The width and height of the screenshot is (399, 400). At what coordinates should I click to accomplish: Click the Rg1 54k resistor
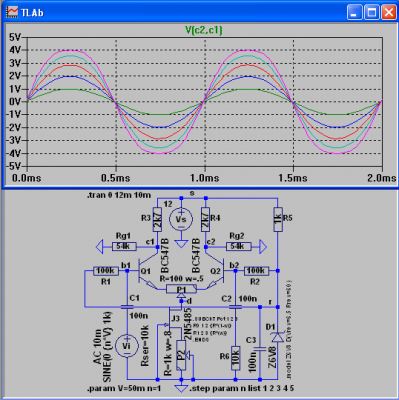click(124, 247)
